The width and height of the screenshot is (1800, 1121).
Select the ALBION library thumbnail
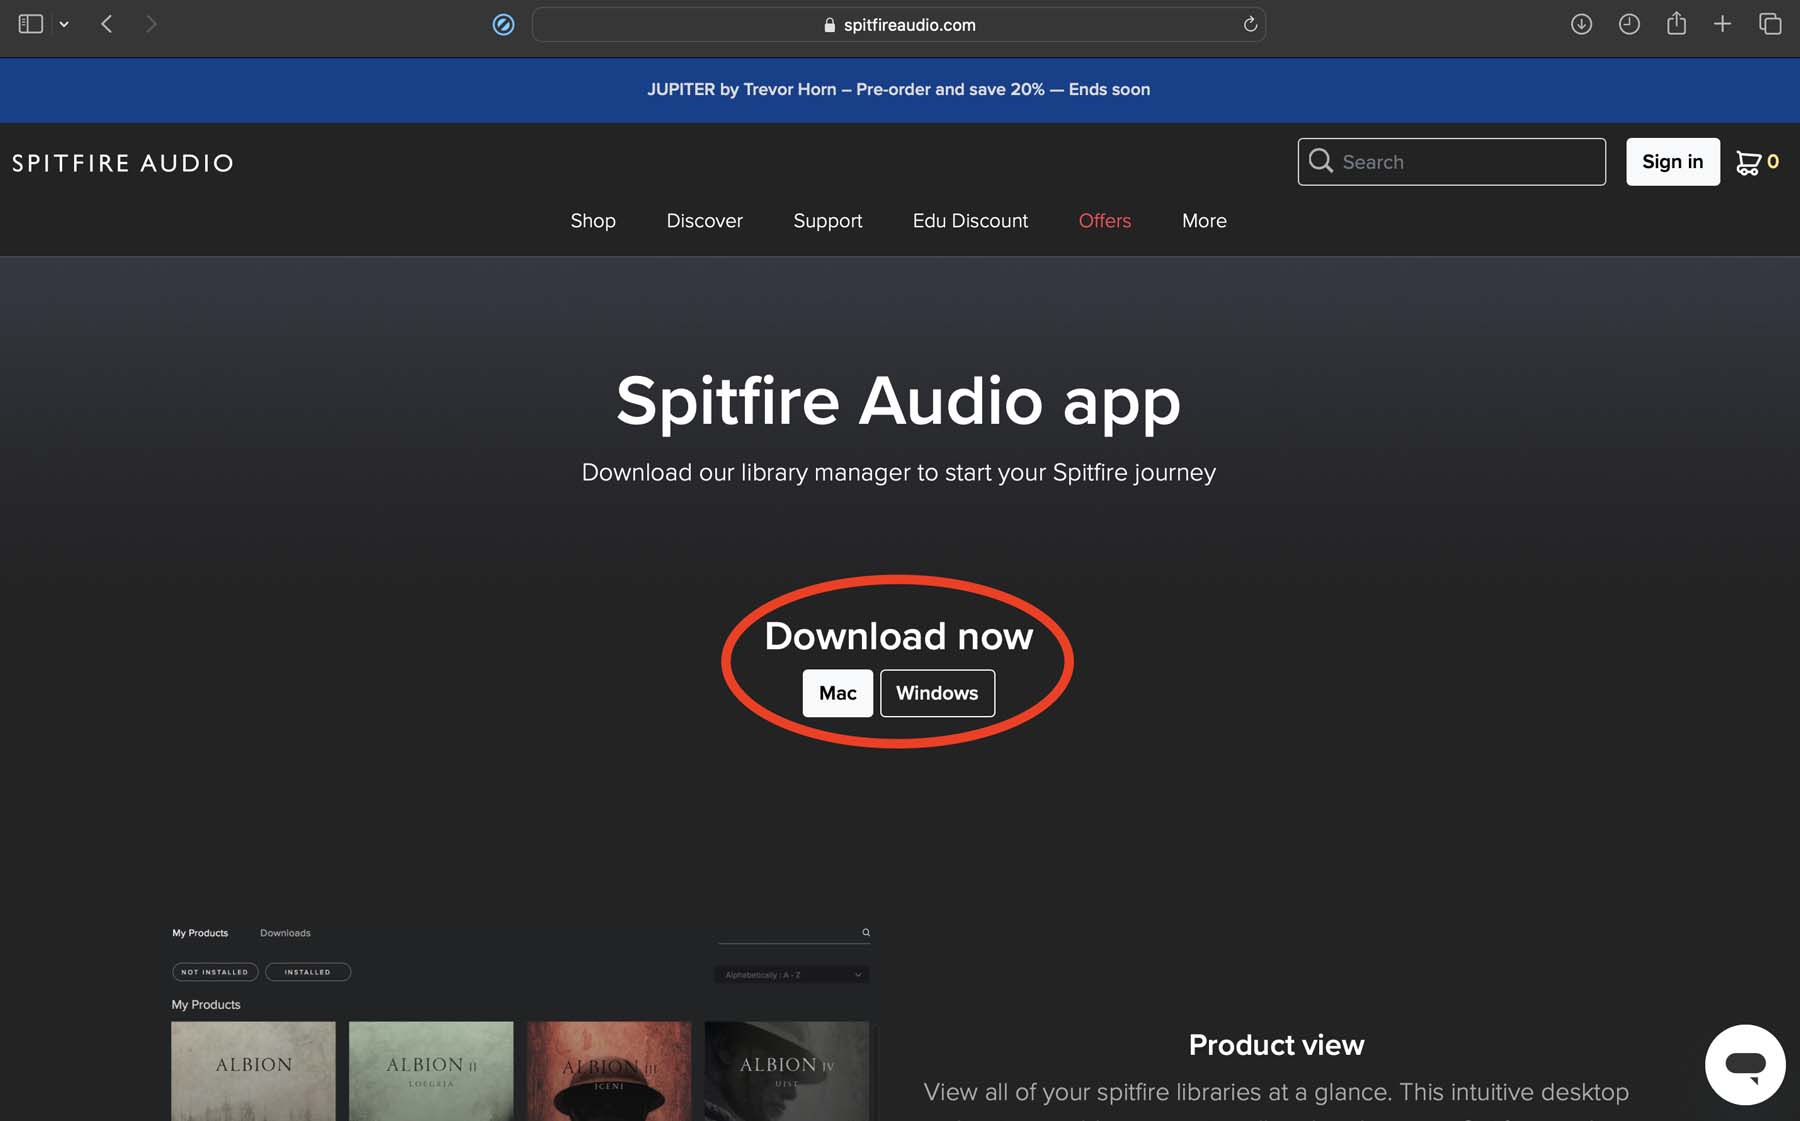(253, 1071)
